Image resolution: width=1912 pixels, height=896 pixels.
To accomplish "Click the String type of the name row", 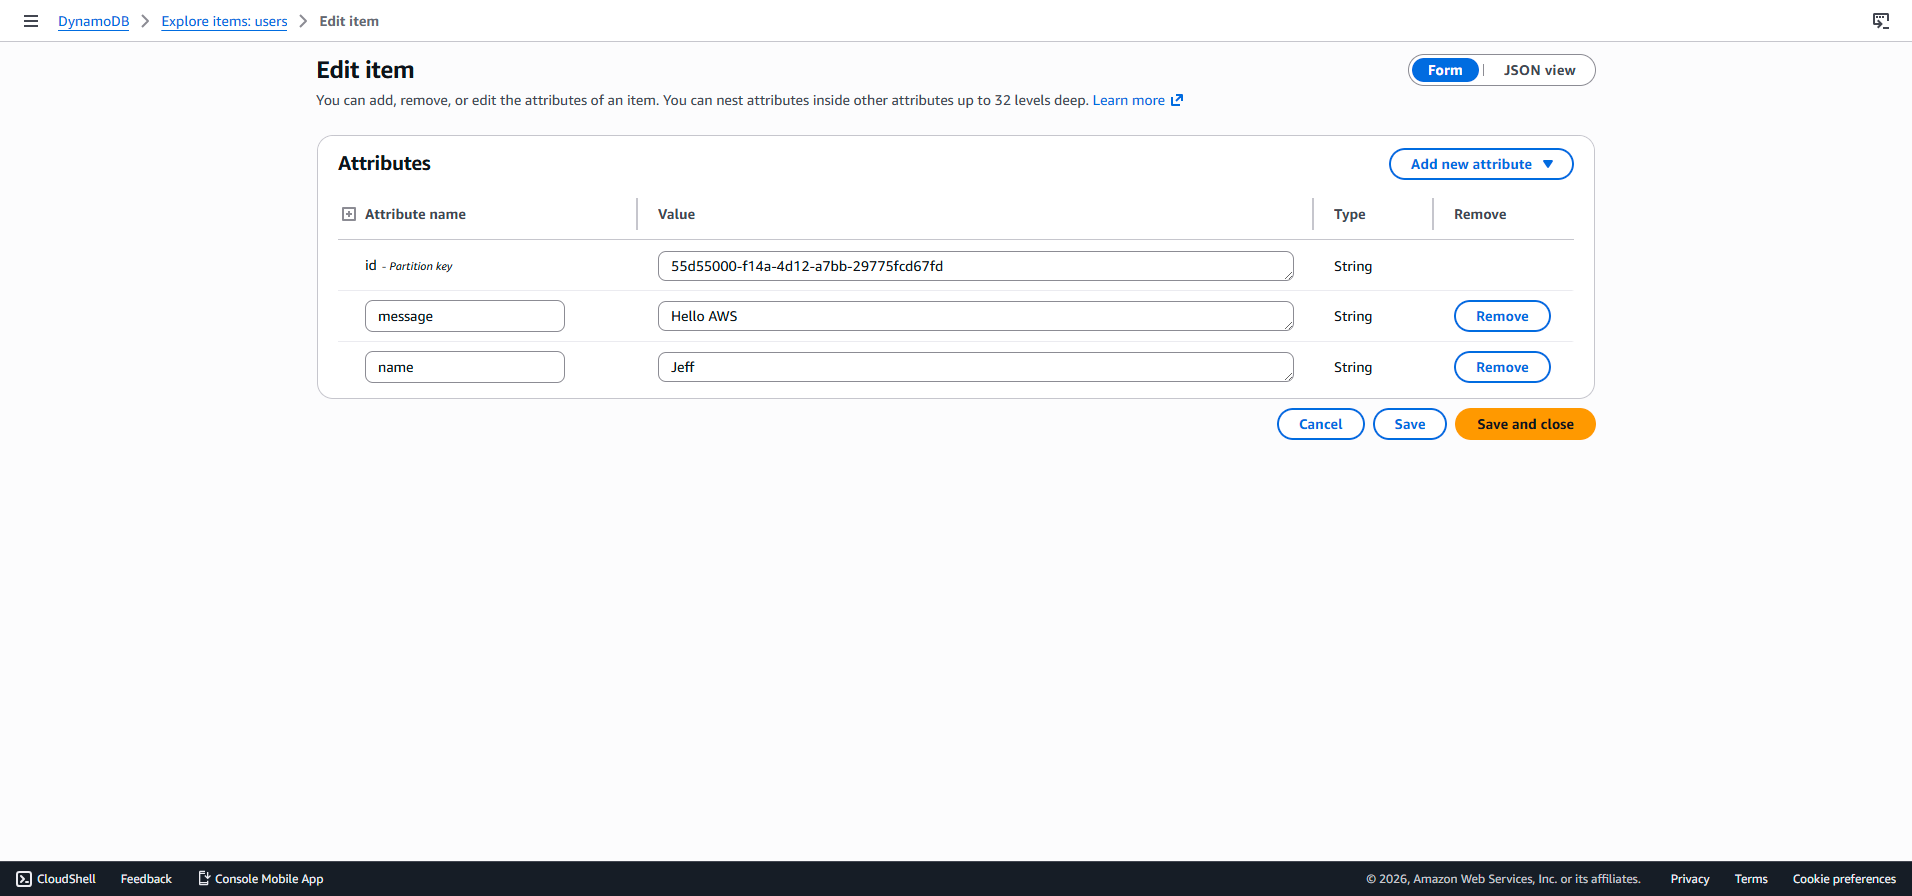I will click(x=1352, y=367).
